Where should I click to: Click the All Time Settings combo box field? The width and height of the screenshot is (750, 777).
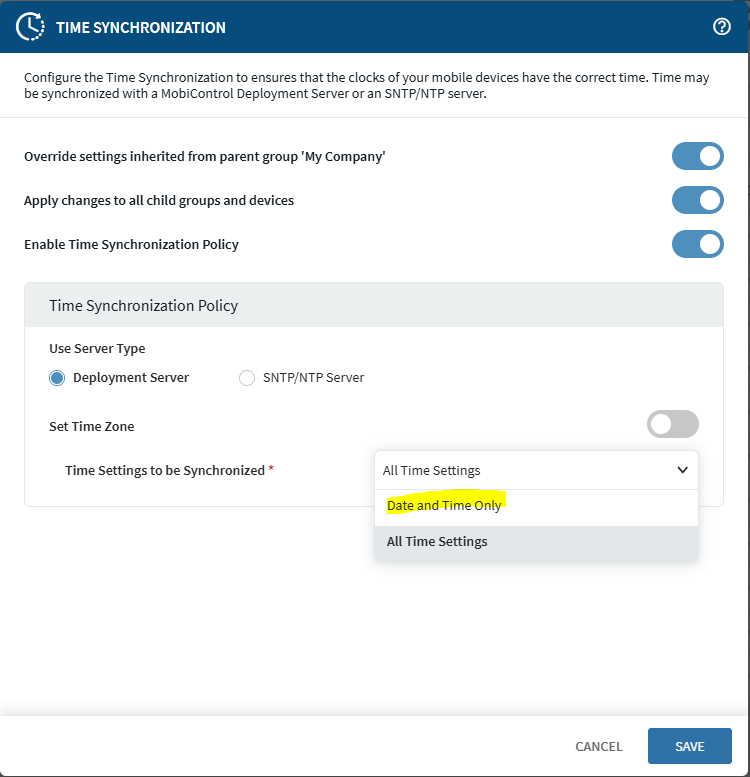tap(520, 470)
